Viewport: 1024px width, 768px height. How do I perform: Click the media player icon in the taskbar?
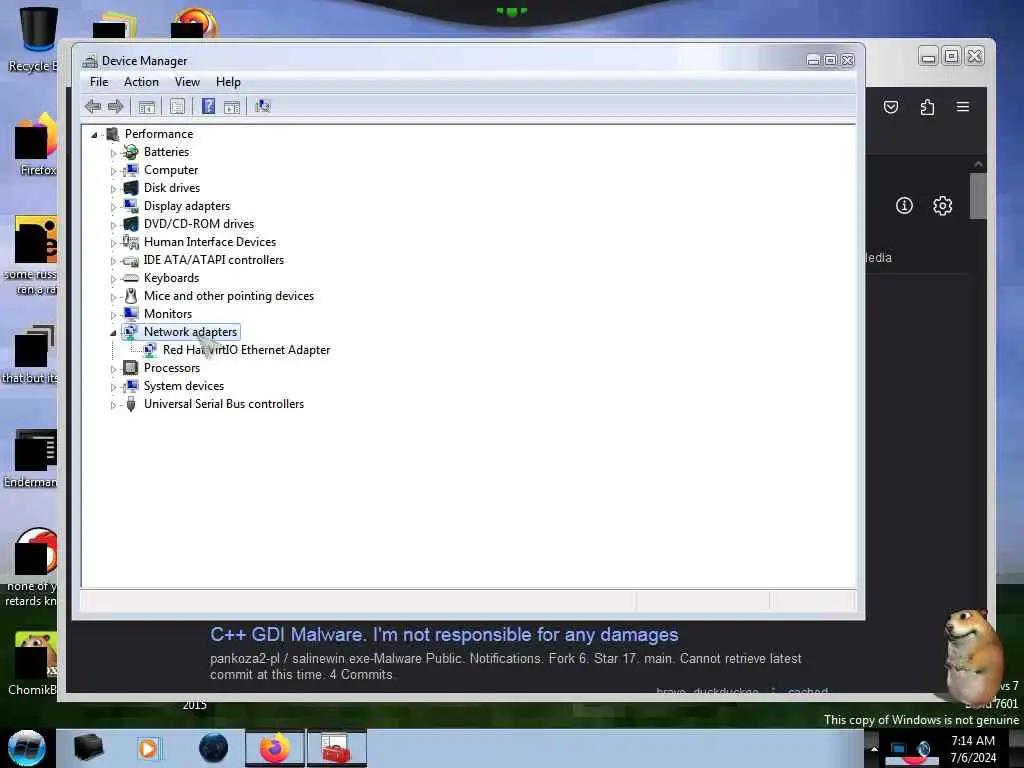tap(148, 748)
